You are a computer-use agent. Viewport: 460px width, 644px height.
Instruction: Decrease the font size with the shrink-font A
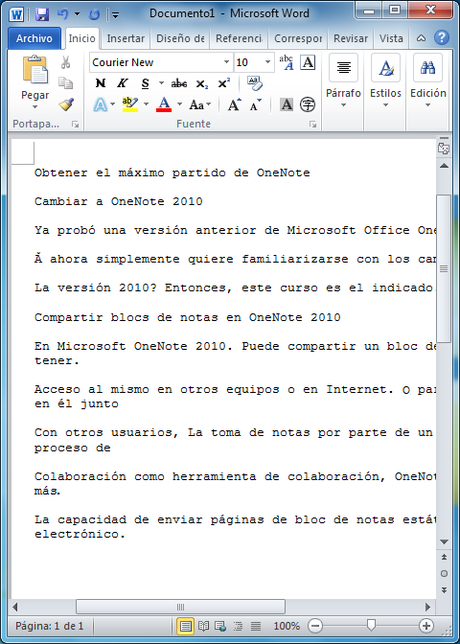click(x=255, y=105)
